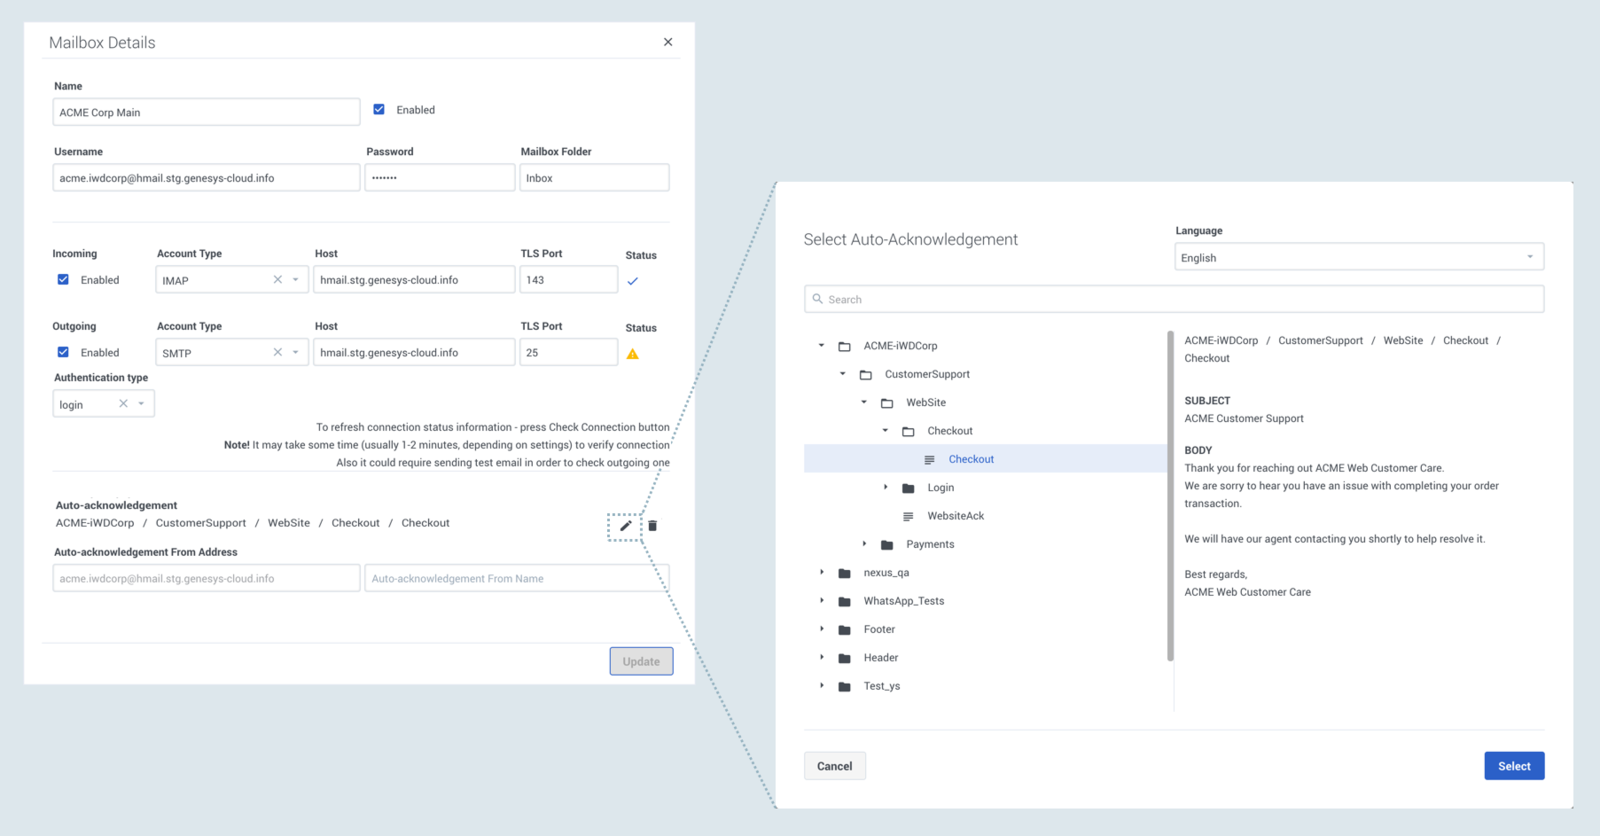Click the Password input field
1600x836 pixels.
pyautogui.click(x=440, y=178)
